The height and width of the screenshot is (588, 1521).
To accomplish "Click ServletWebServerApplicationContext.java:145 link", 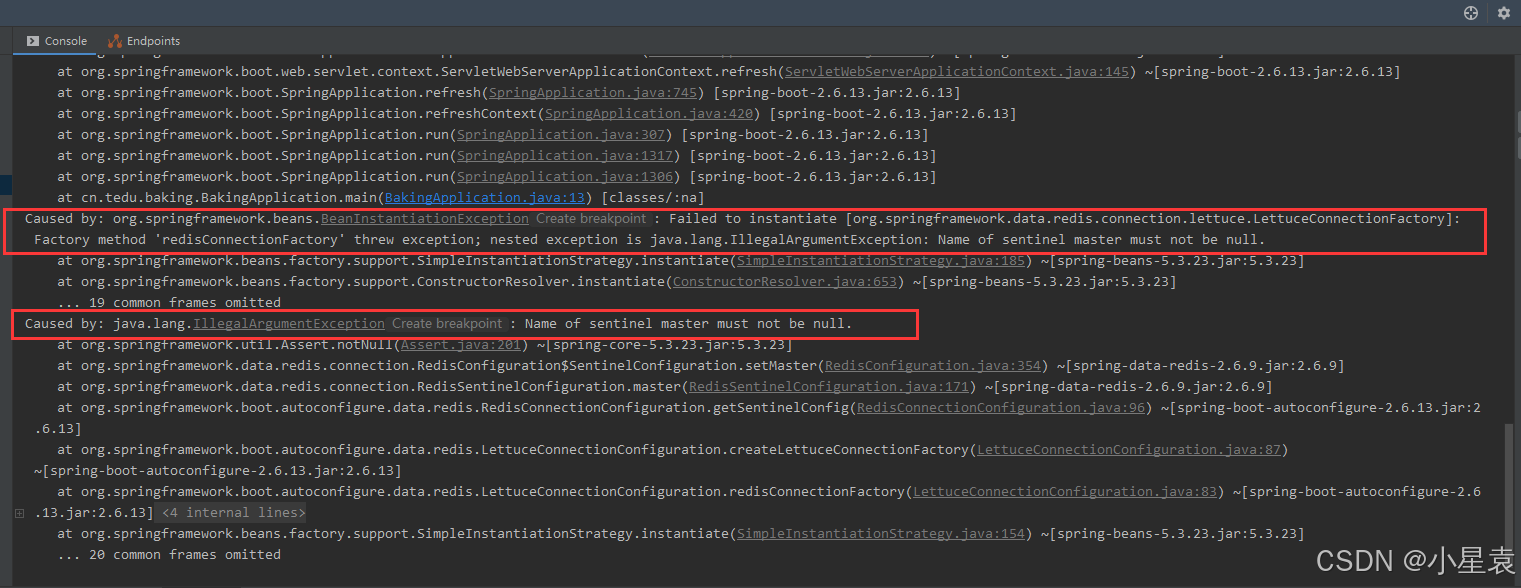I will point(959,72).
